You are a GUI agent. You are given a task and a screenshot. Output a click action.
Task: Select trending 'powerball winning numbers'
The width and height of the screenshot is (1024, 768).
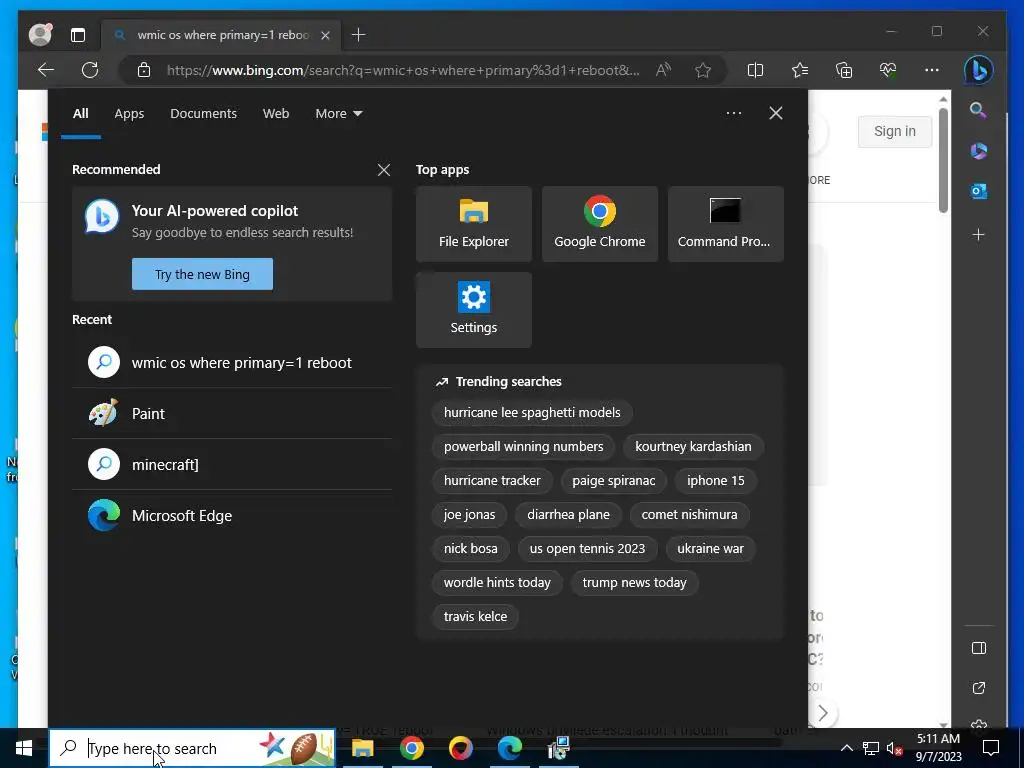[523, 447]
